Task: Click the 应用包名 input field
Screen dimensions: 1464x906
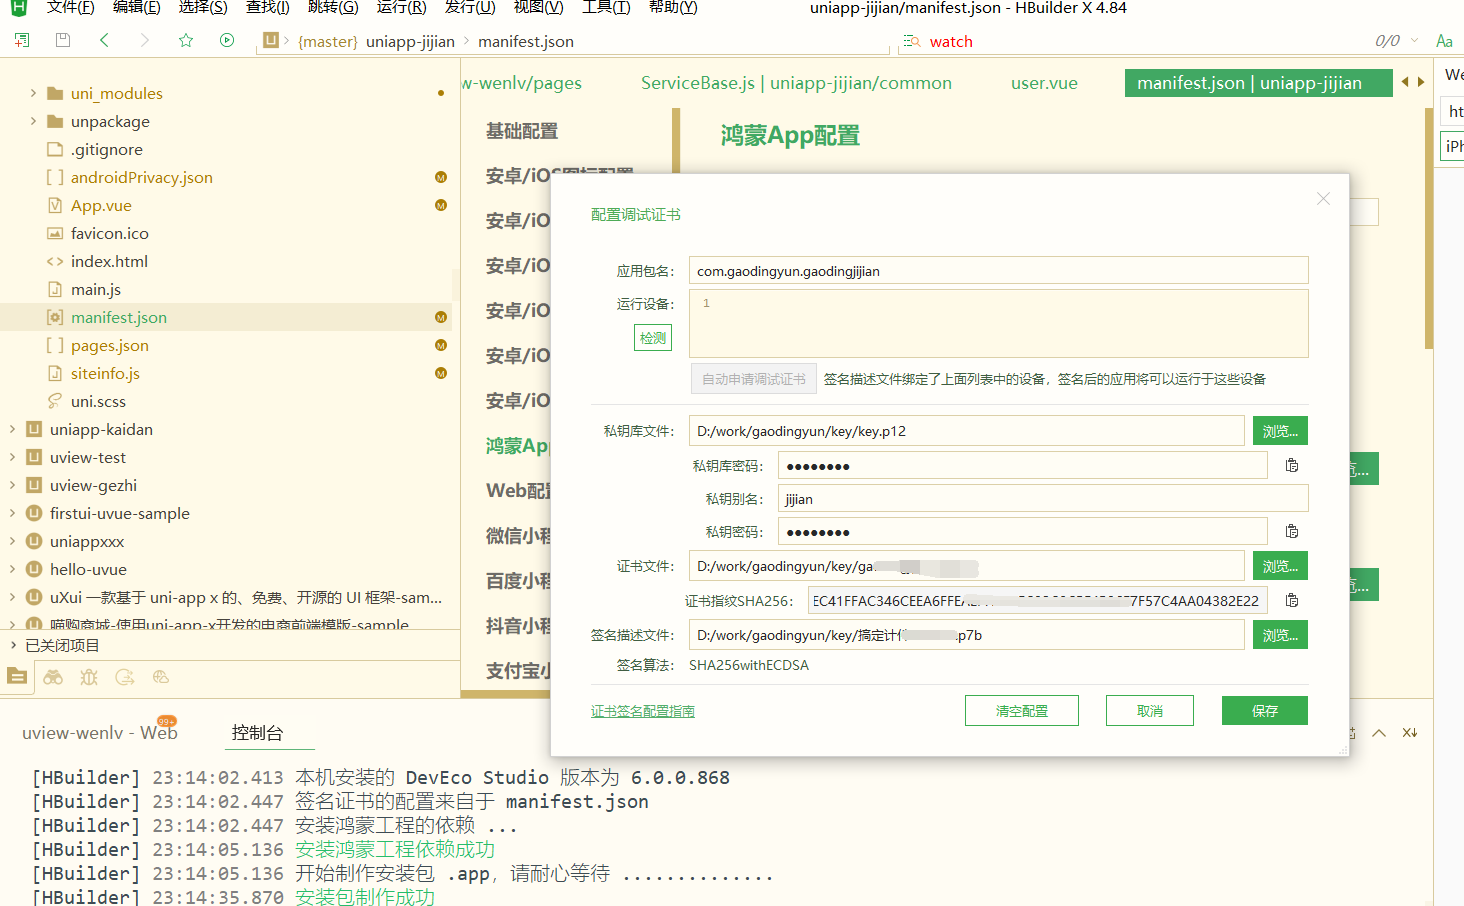Action: pyautogui.click(x=999, y=270)
